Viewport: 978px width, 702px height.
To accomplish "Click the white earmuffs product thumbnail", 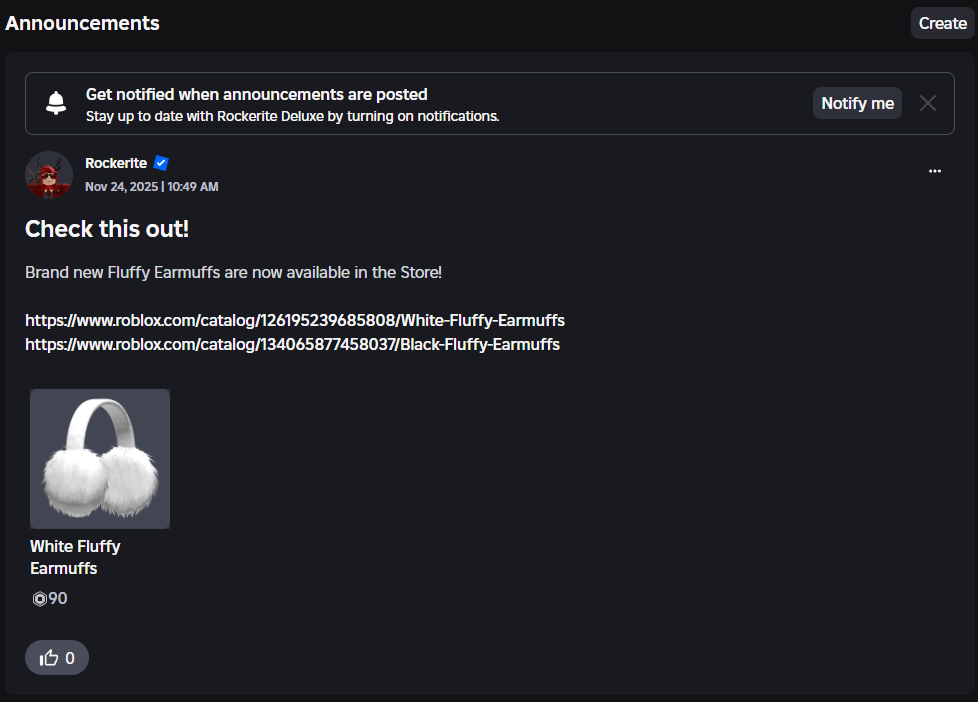I will click(x=100, y=458).
